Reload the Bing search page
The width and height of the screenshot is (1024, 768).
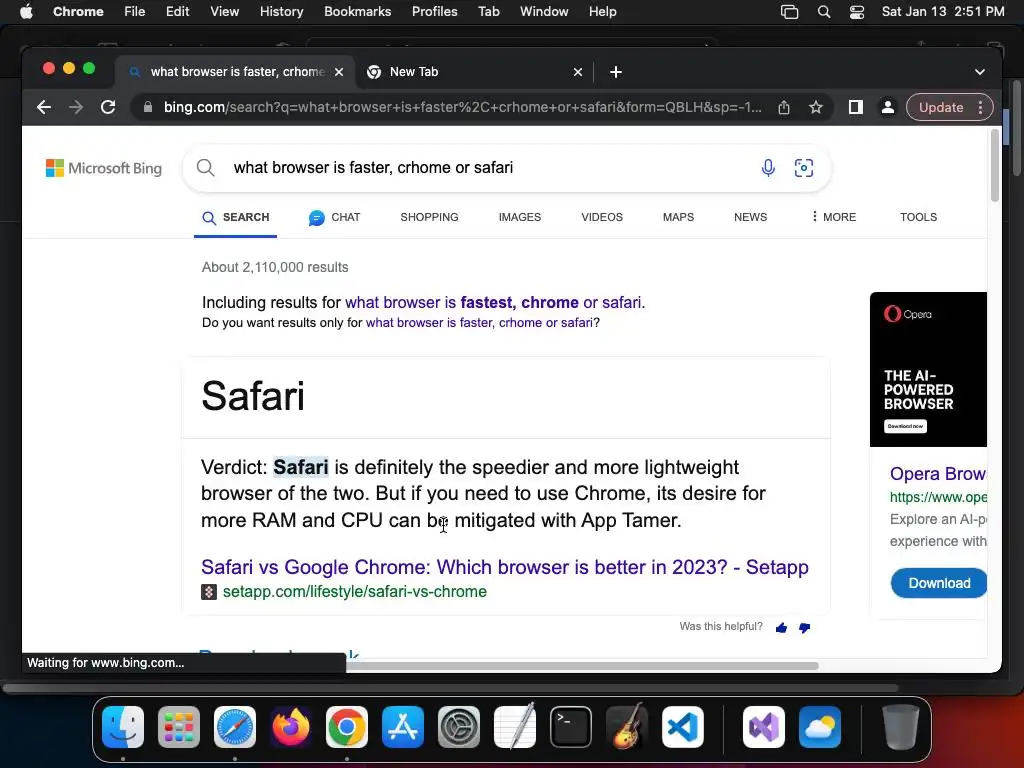108,107
